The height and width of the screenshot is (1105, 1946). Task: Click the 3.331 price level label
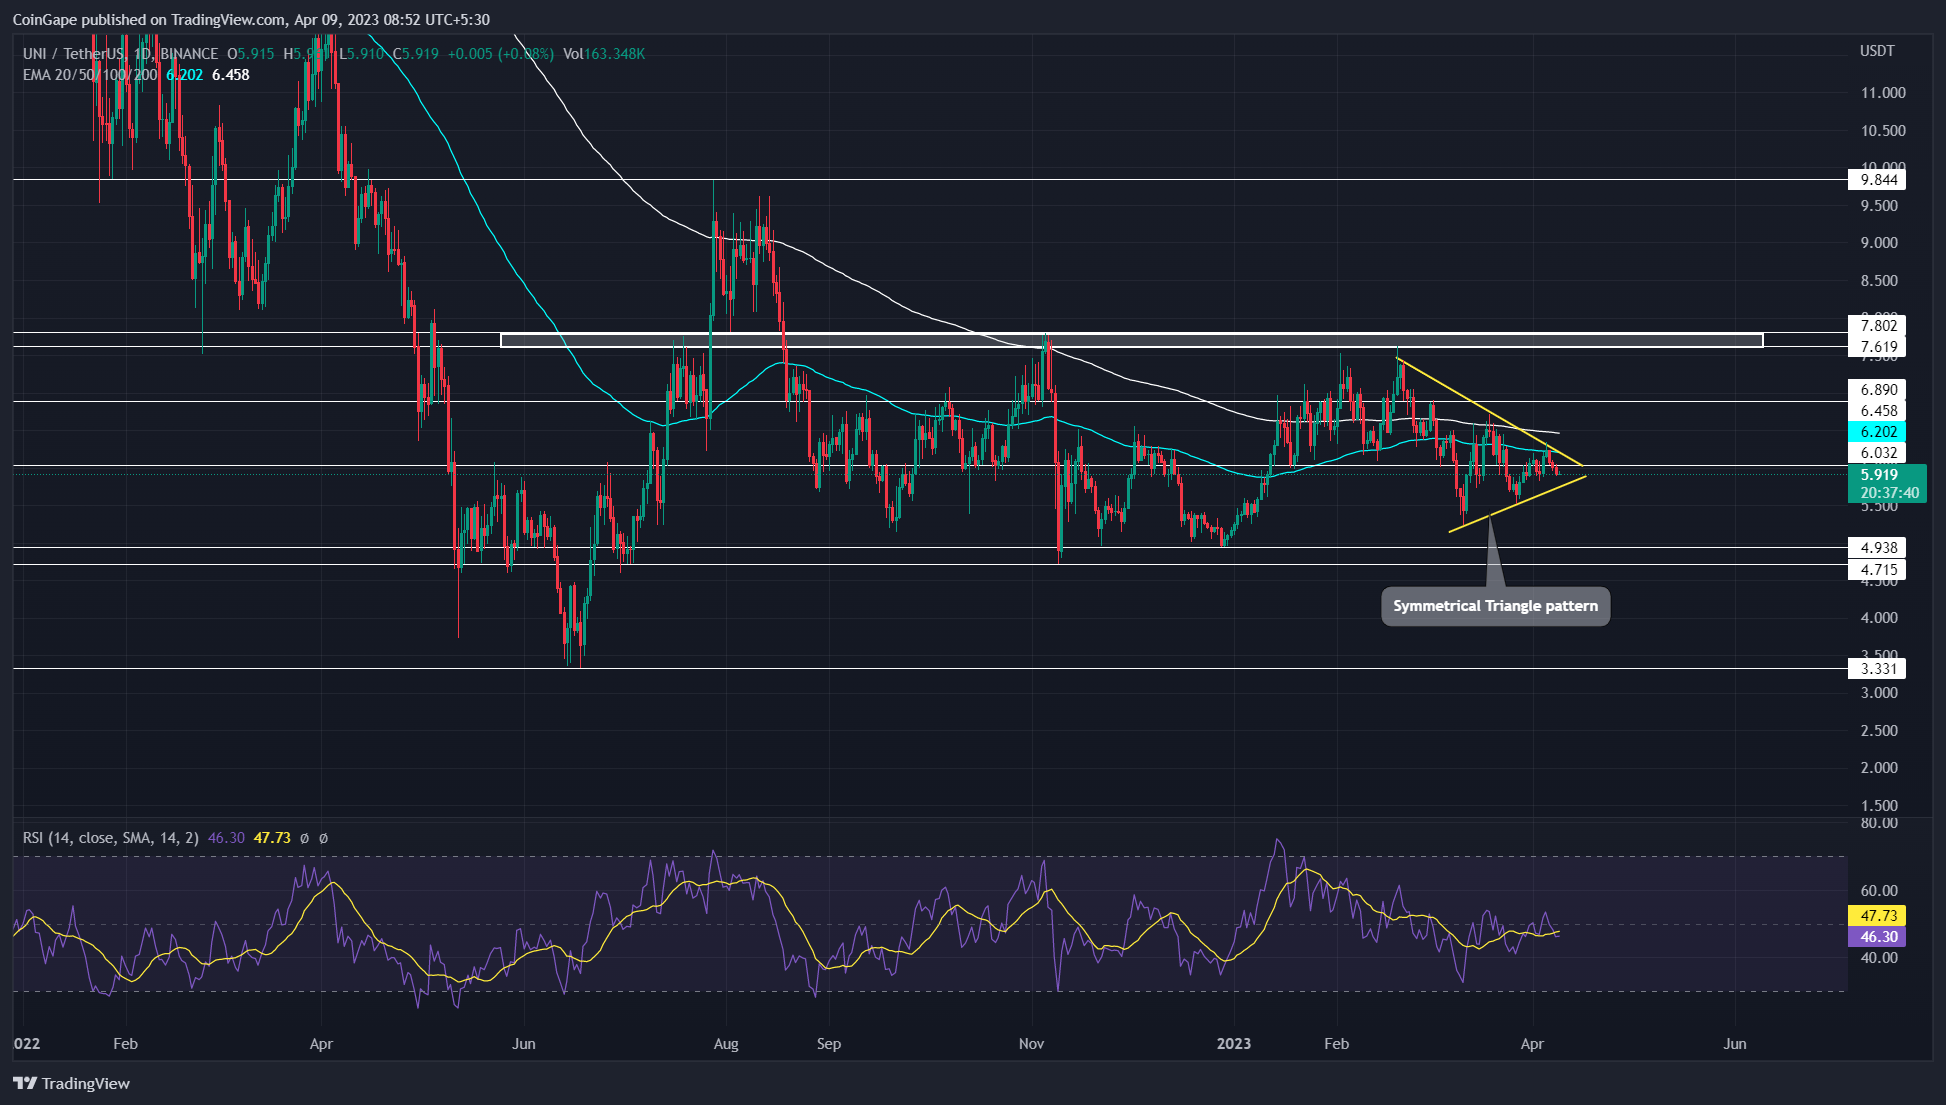(1877, 669)
